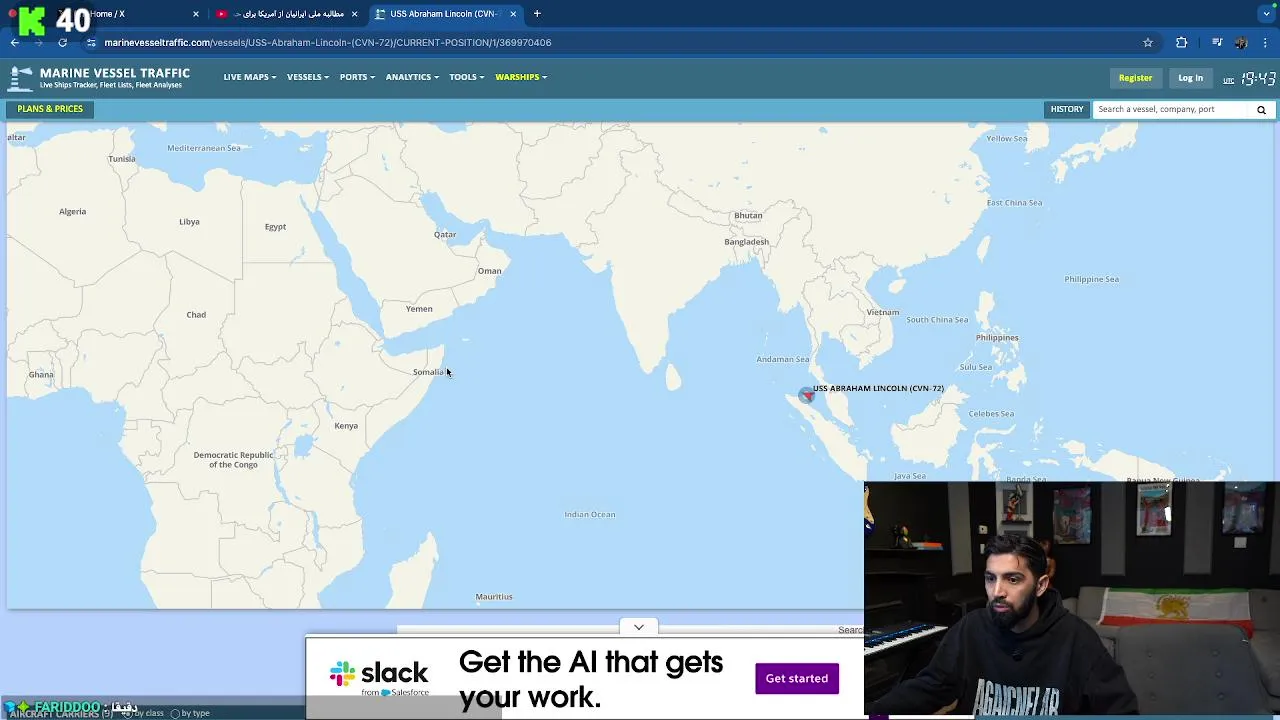Close the USS Abraham Lincoln tab
The image size is (1280, 720).
coord(513,14)
